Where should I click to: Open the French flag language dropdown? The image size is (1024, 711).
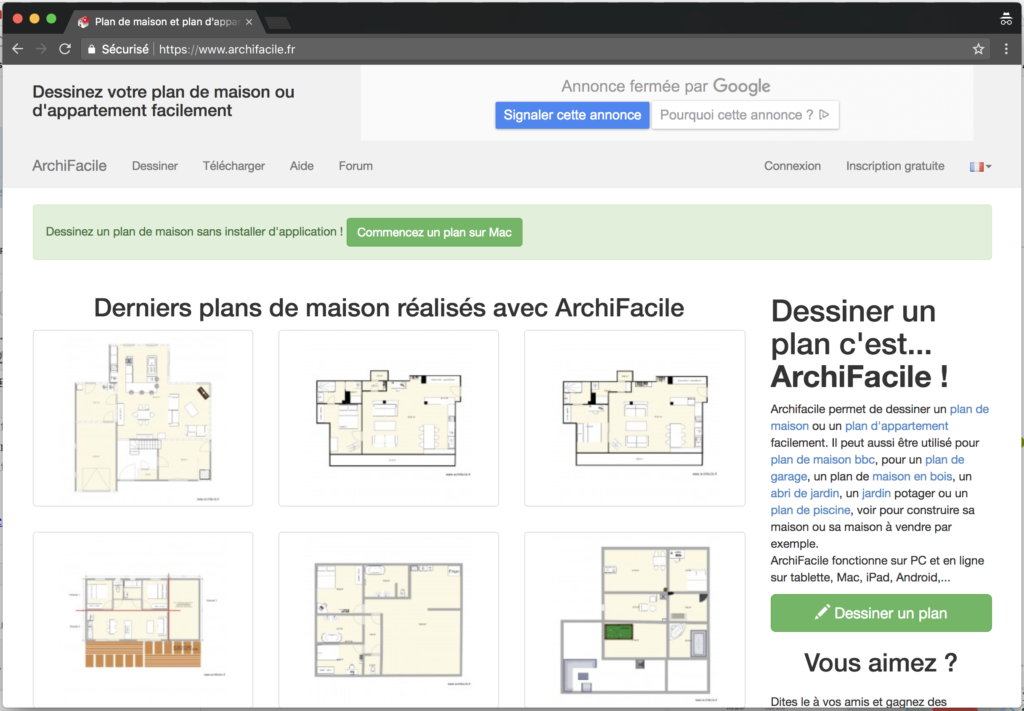(980, 166)
